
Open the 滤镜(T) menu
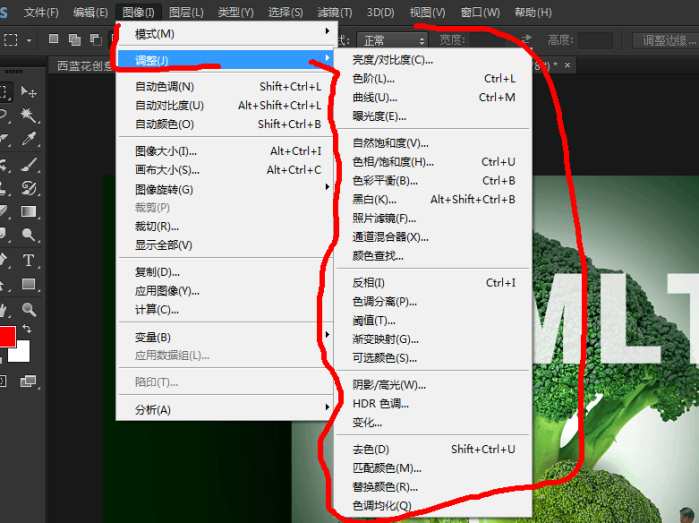pyautogui.click(x=334, y=12)
